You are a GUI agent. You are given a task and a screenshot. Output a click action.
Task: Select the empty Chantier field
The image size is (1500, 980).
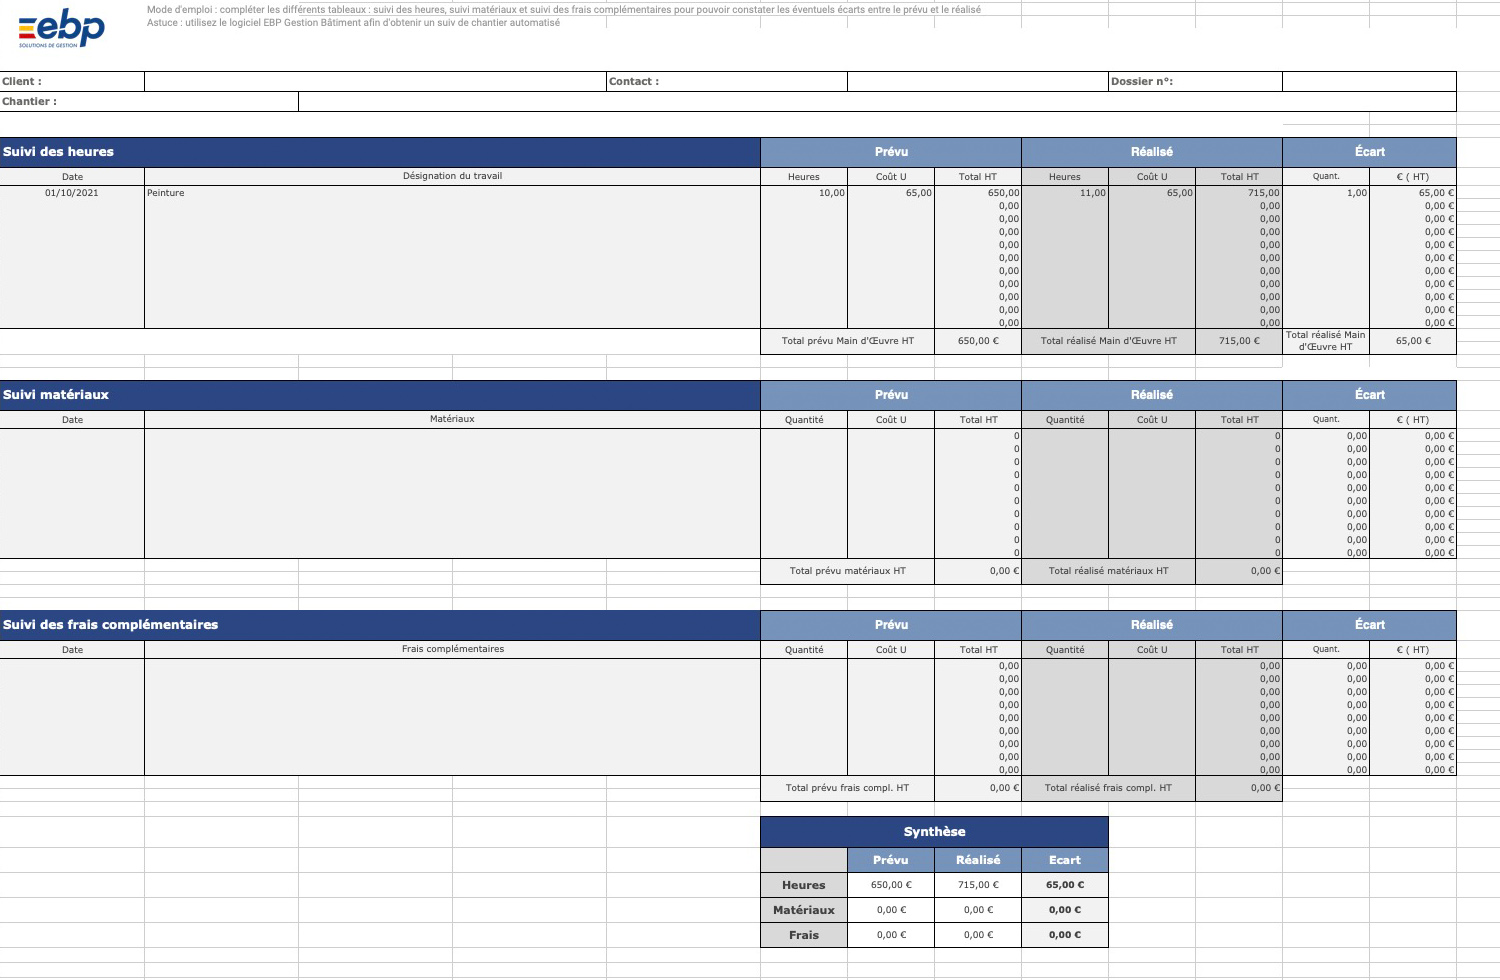tap(877, 102)
